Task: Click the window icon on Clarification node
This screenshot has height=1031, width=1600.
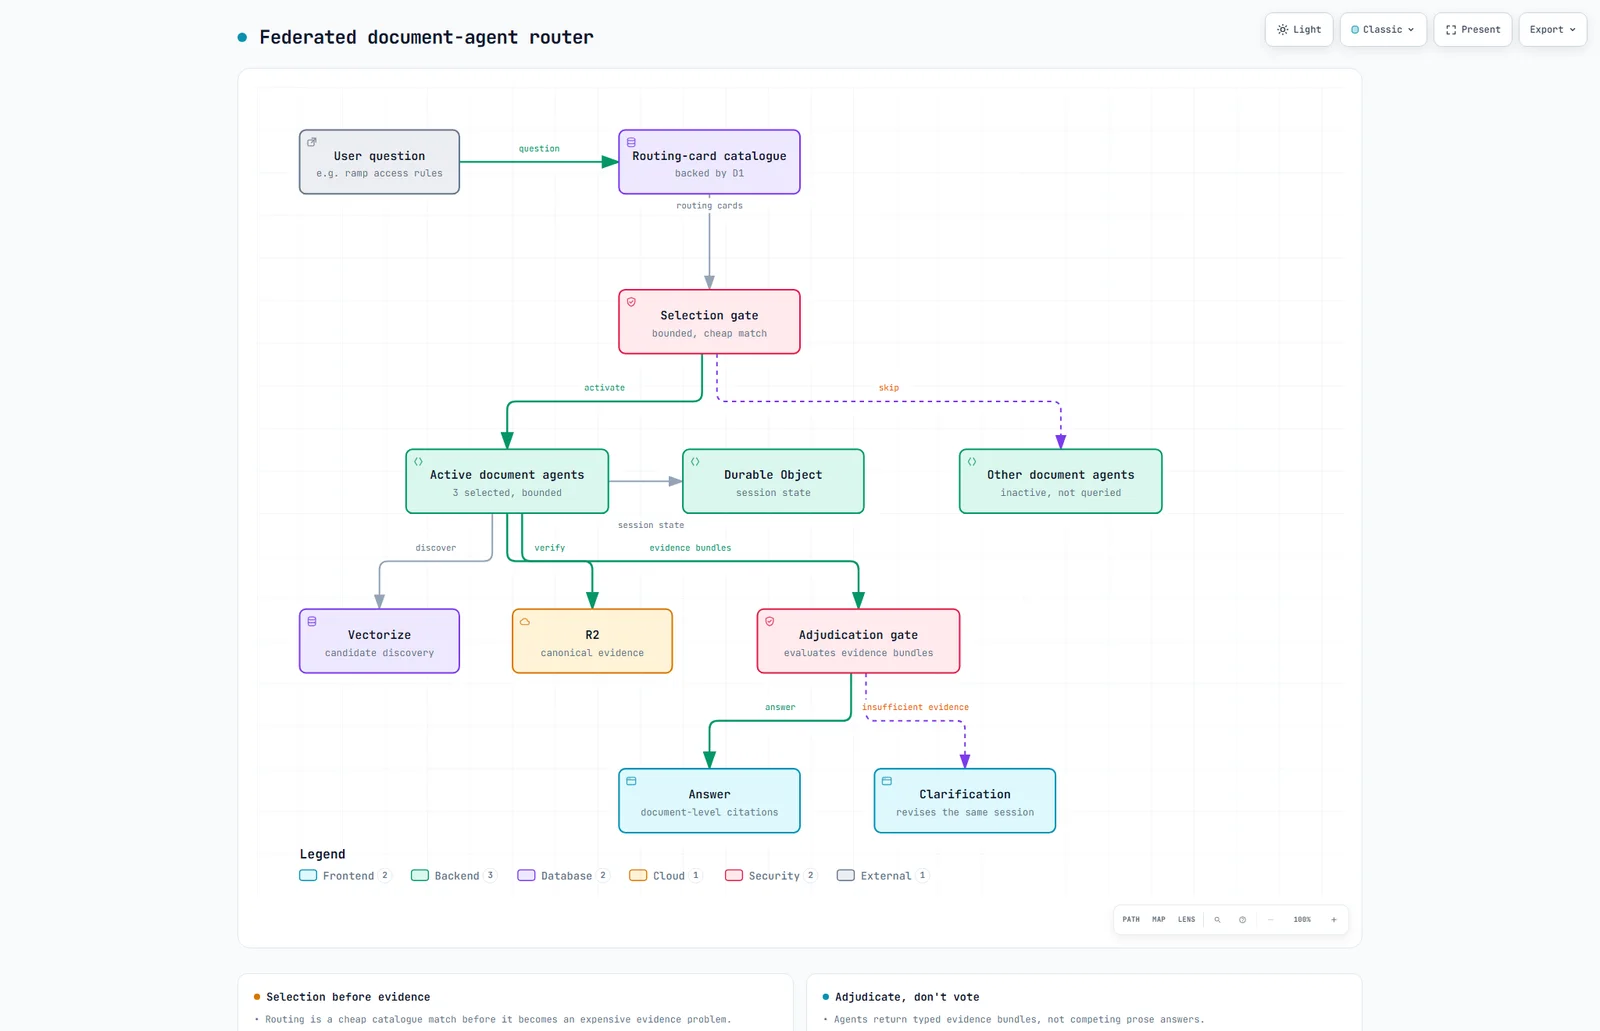Action: point(887,781)
